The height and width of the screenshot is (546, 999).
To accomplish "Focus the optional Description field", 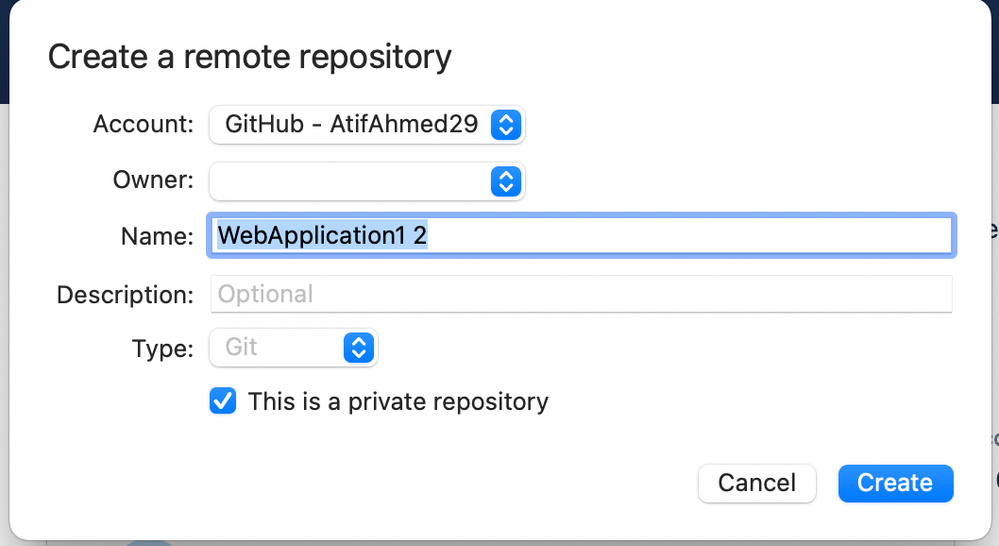I will 581,294.
